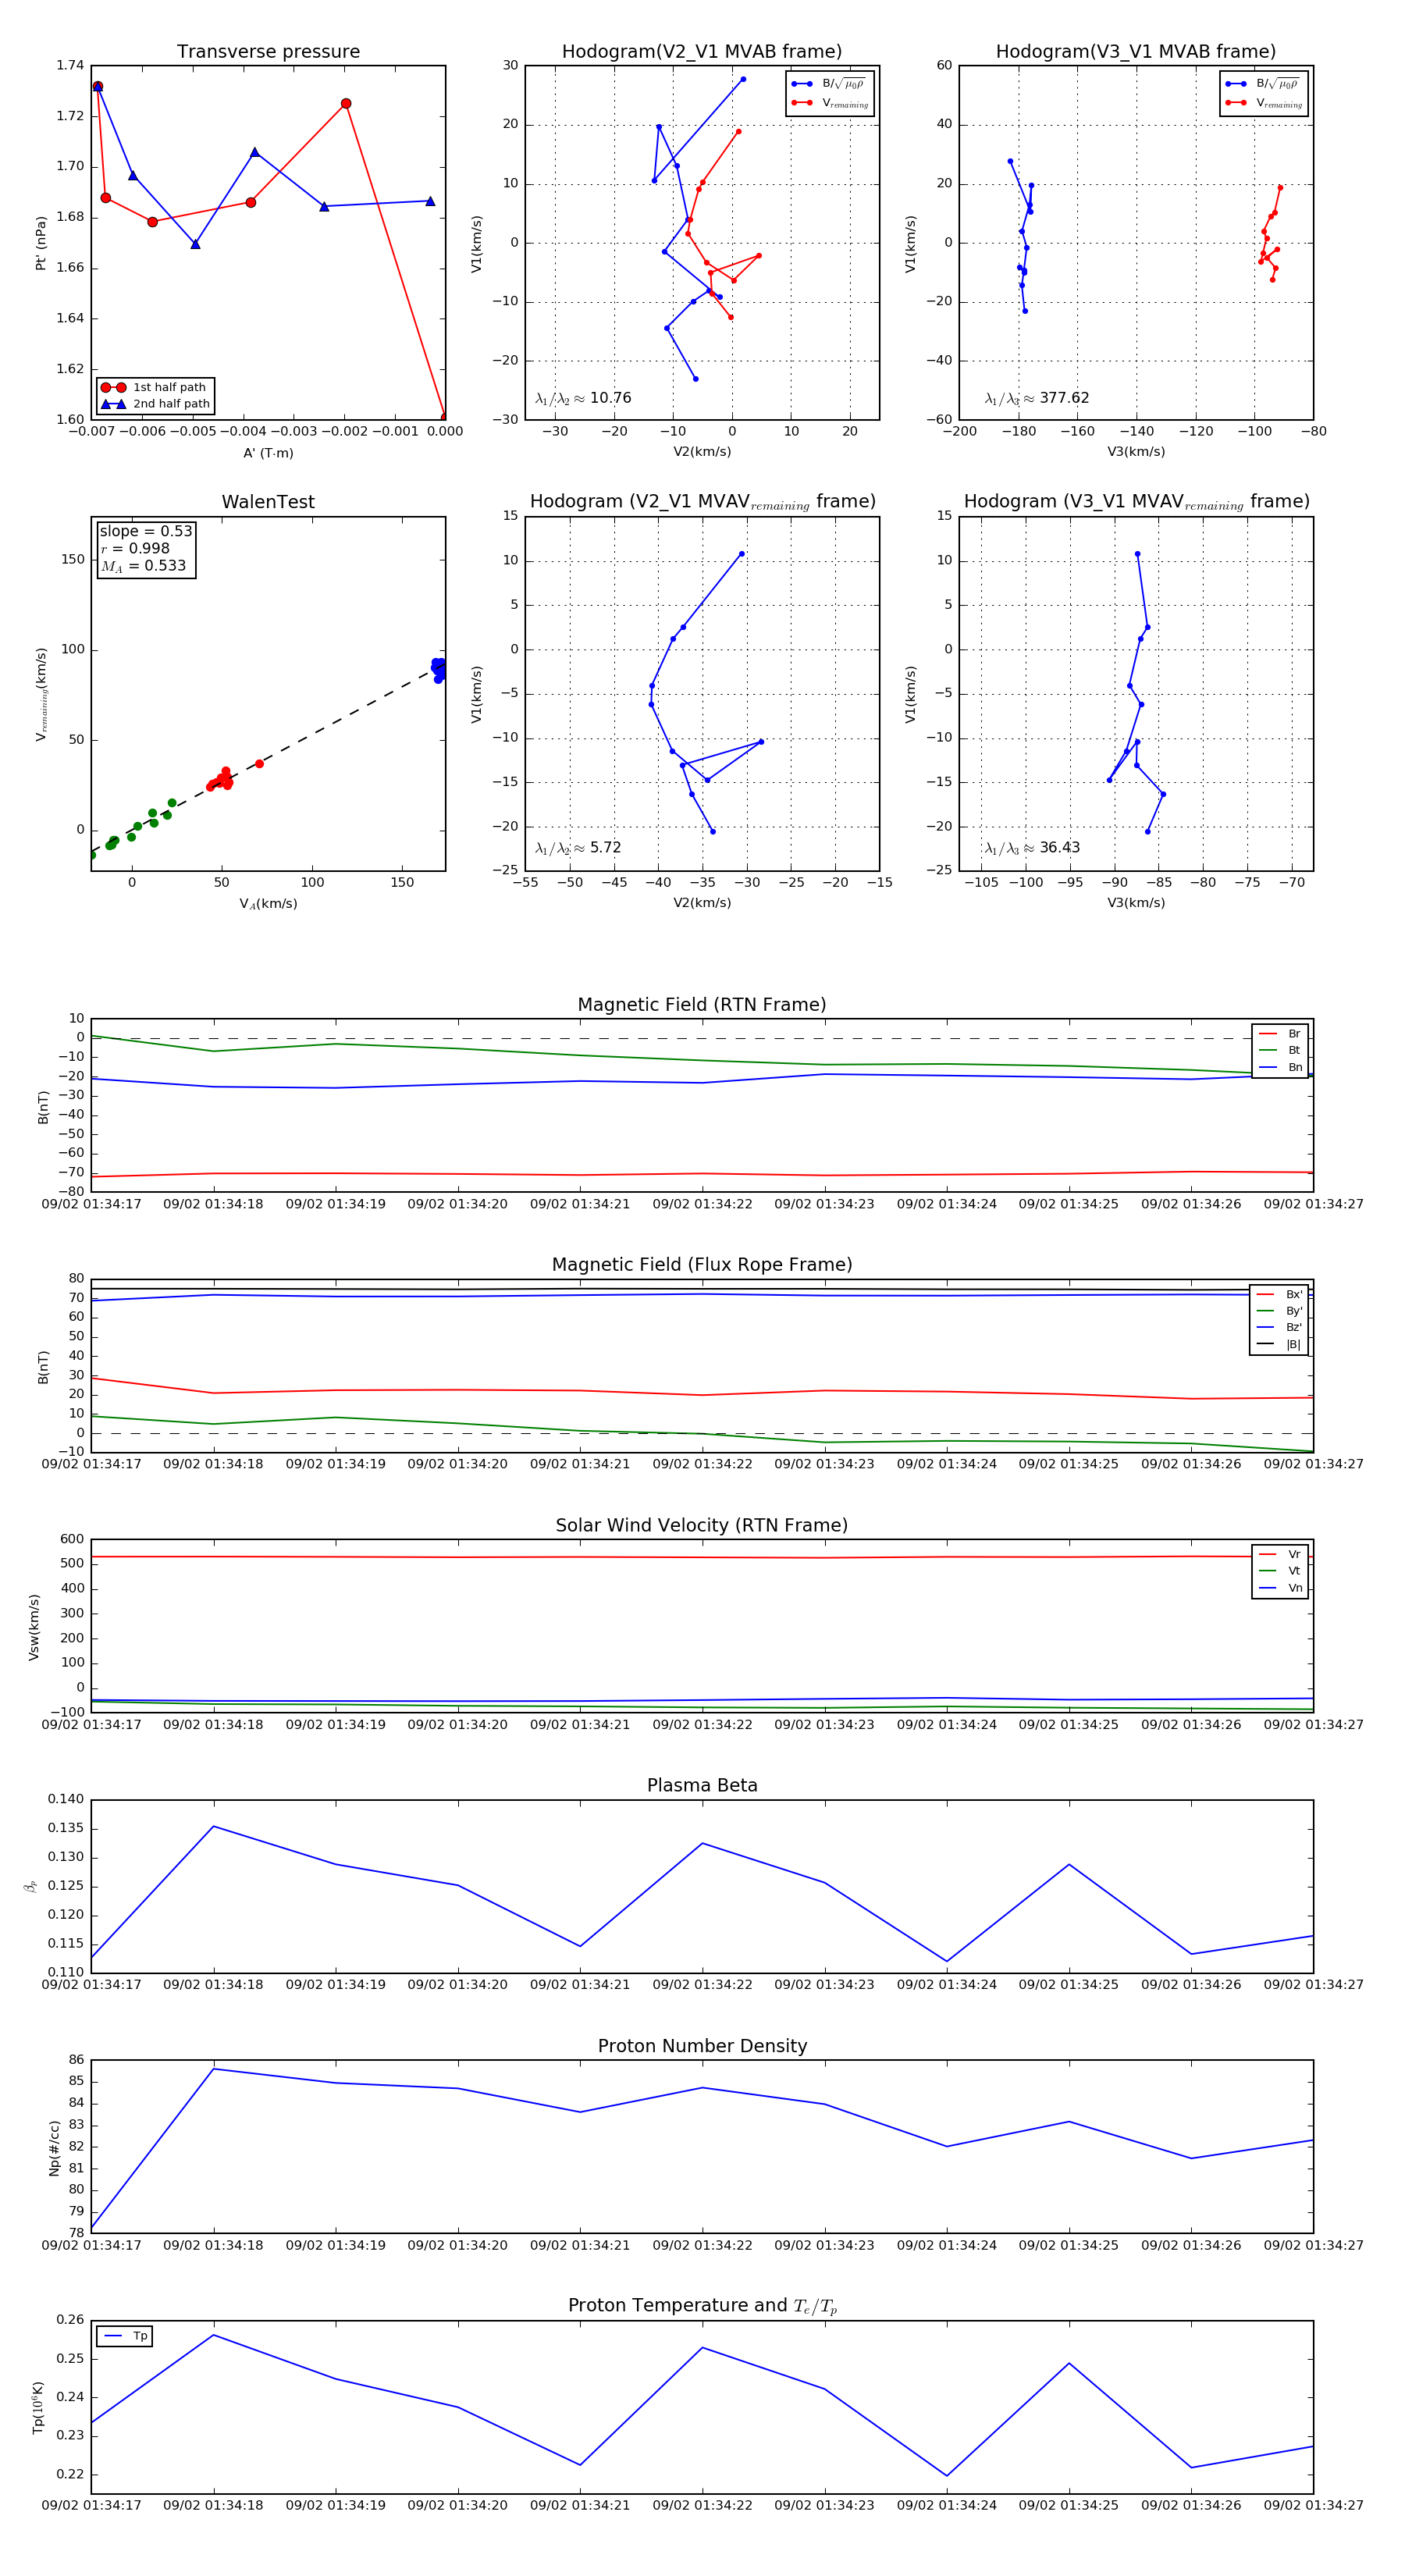Click the "VA(km/s)" x-axis label of WalenTest
This screenshot has width=1405, height=2576.
[x=268, y=904]
